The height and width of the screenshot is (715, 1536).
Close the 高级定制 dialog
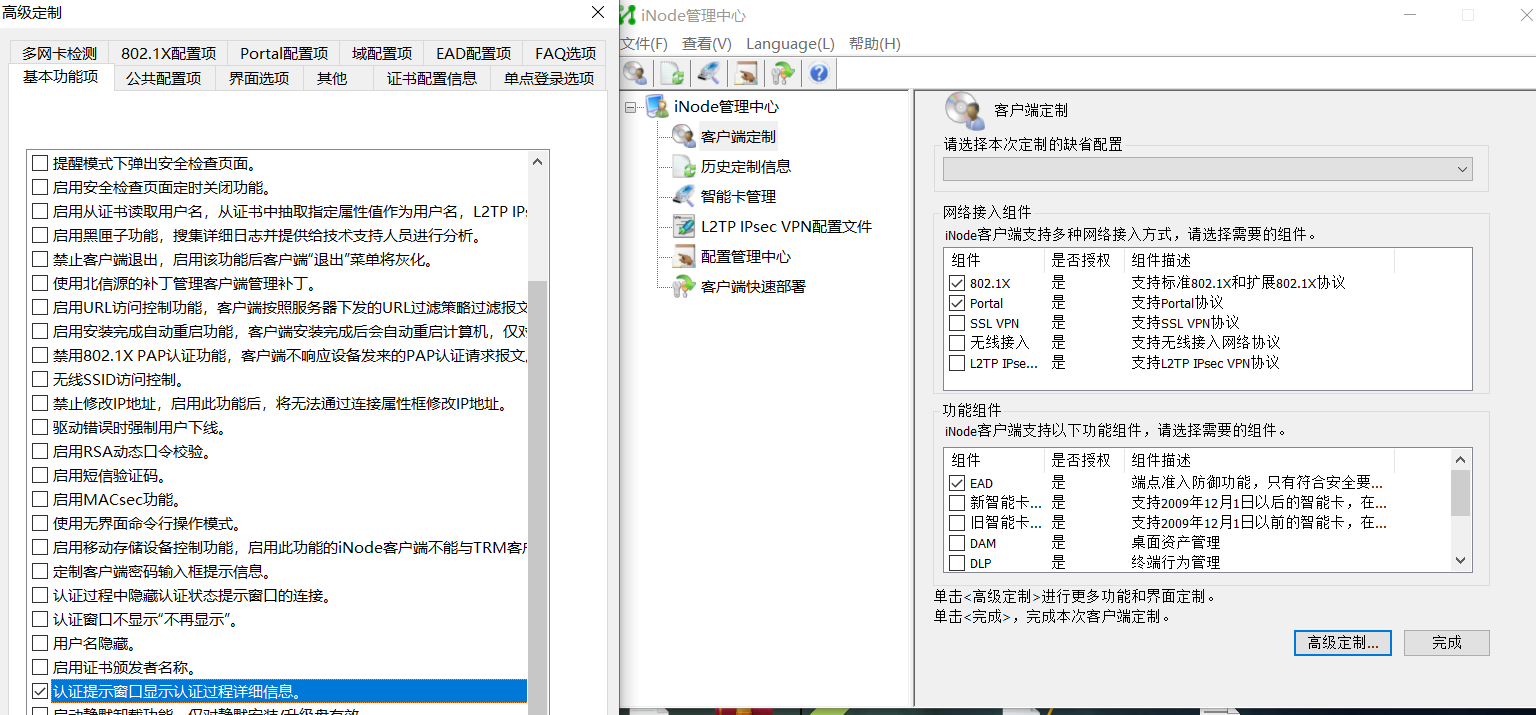click(598, 12)
